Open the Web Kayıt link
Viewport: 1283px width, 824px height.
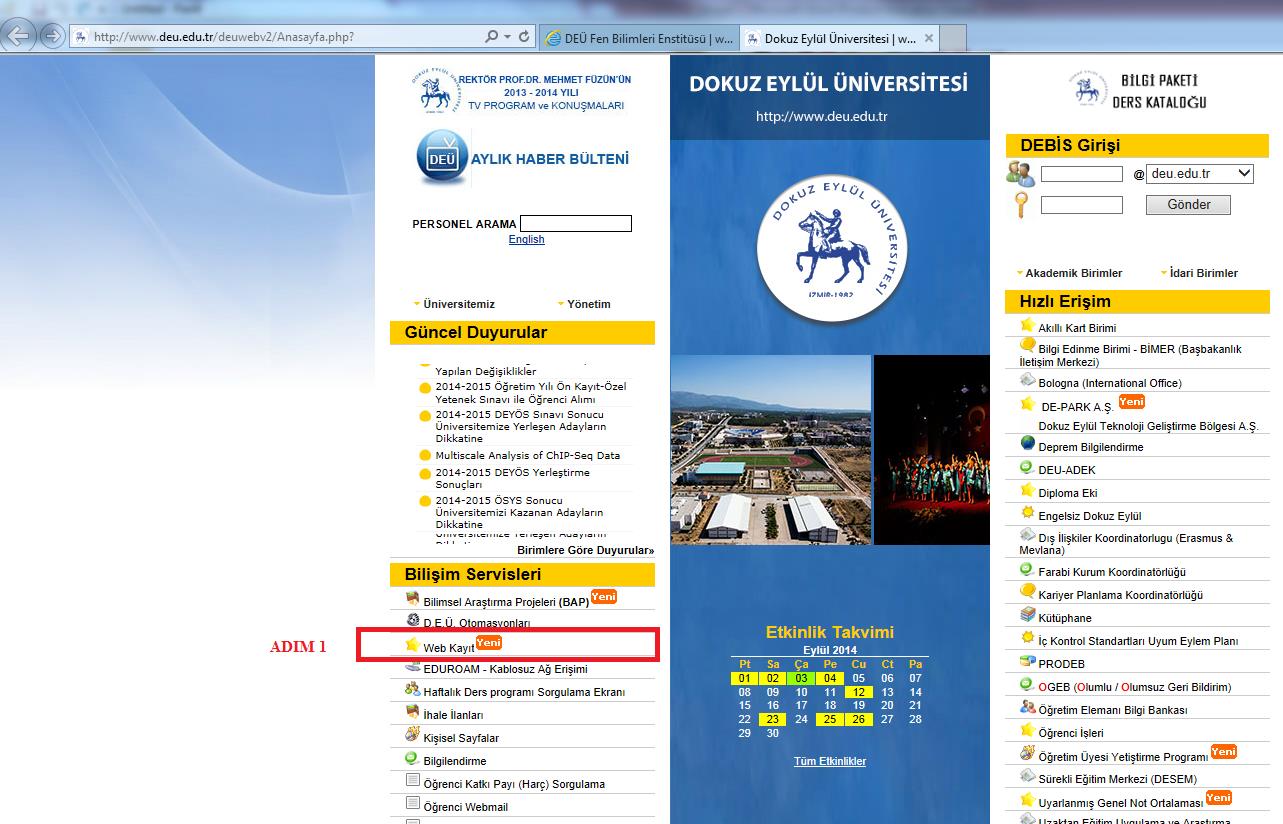click(448, 649)
